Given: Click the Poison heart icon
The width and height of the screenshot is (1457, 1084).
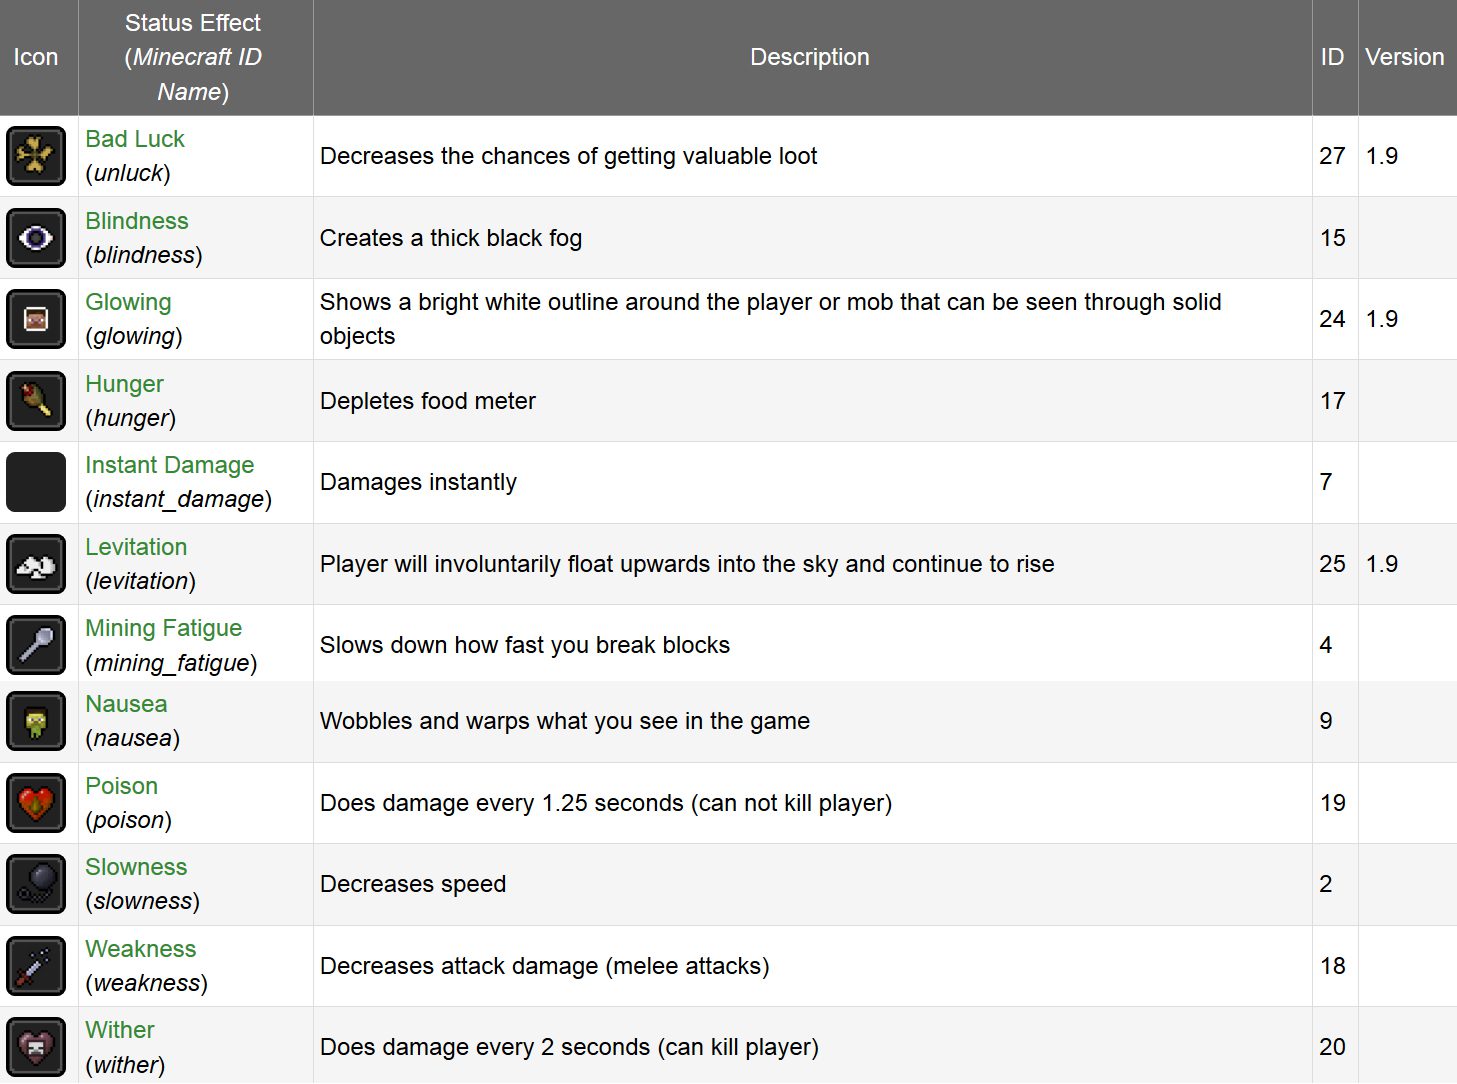Looking at the screenshot, I should tap(36, 803).
